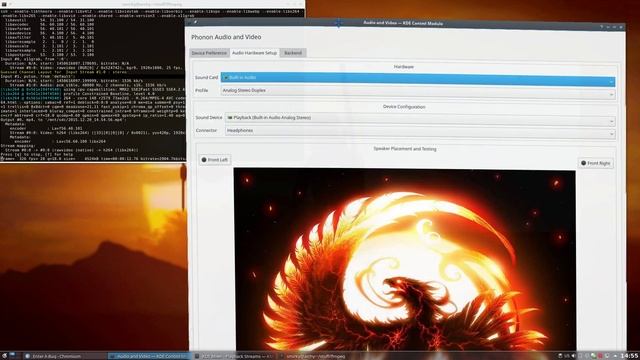The image size is (640, 360).
Task: Click the help question mark in KDE Control Module title bar
Action: (601, 27)
